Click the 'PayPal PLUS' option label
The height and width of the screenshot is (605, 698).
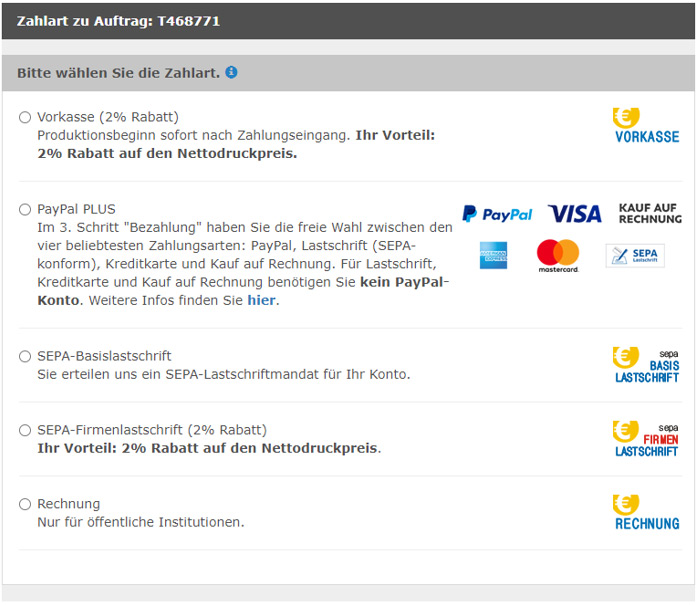(76, 209)
